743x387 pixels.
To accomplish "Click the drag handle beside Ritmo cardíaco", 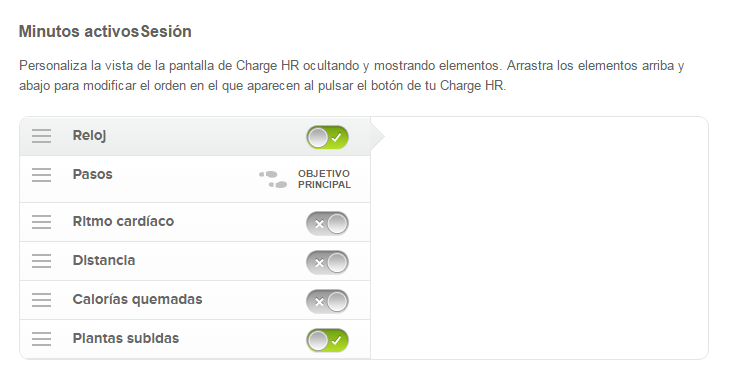I will (x=42, y=222).
